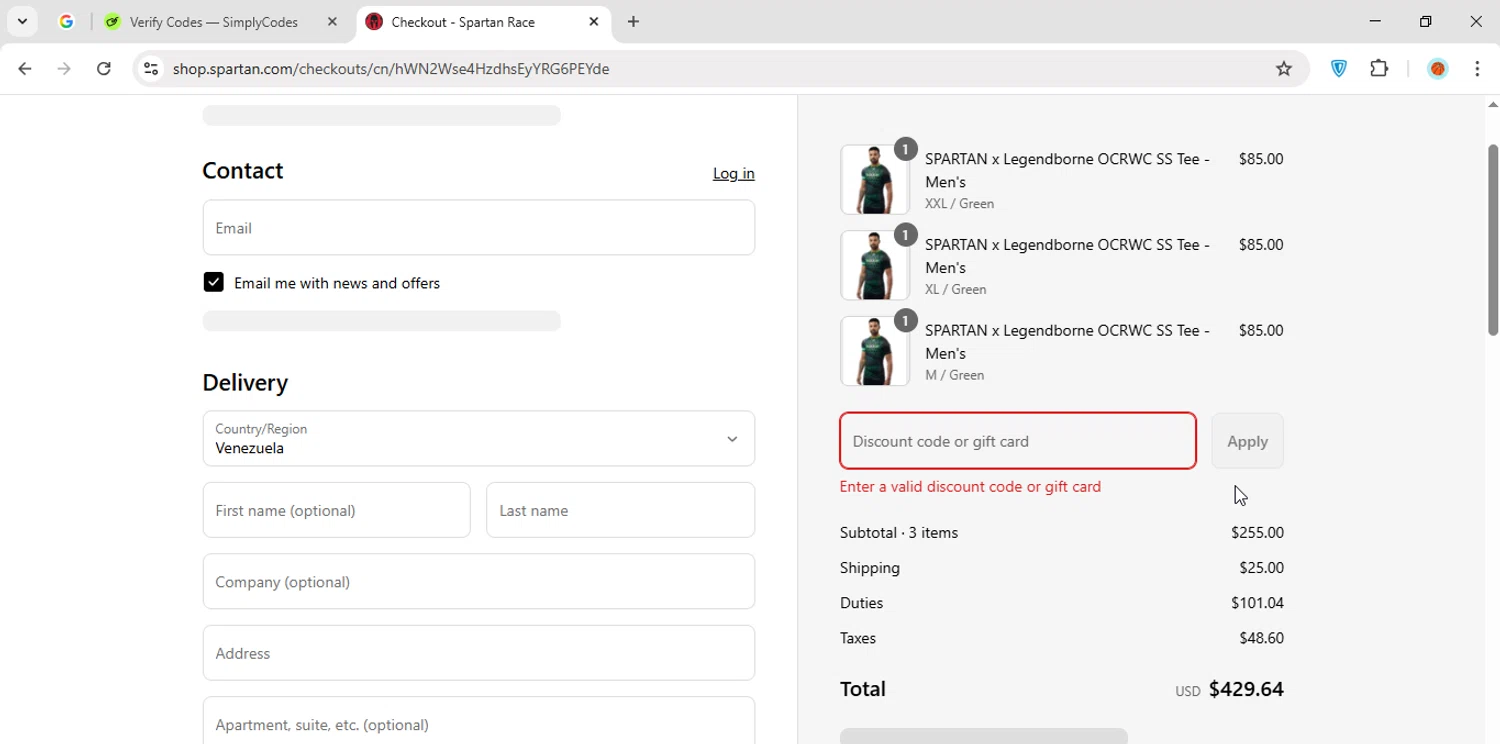Close the Checkout - Spartan Race tab
The image size is (1500, 744).
[593, 22]
